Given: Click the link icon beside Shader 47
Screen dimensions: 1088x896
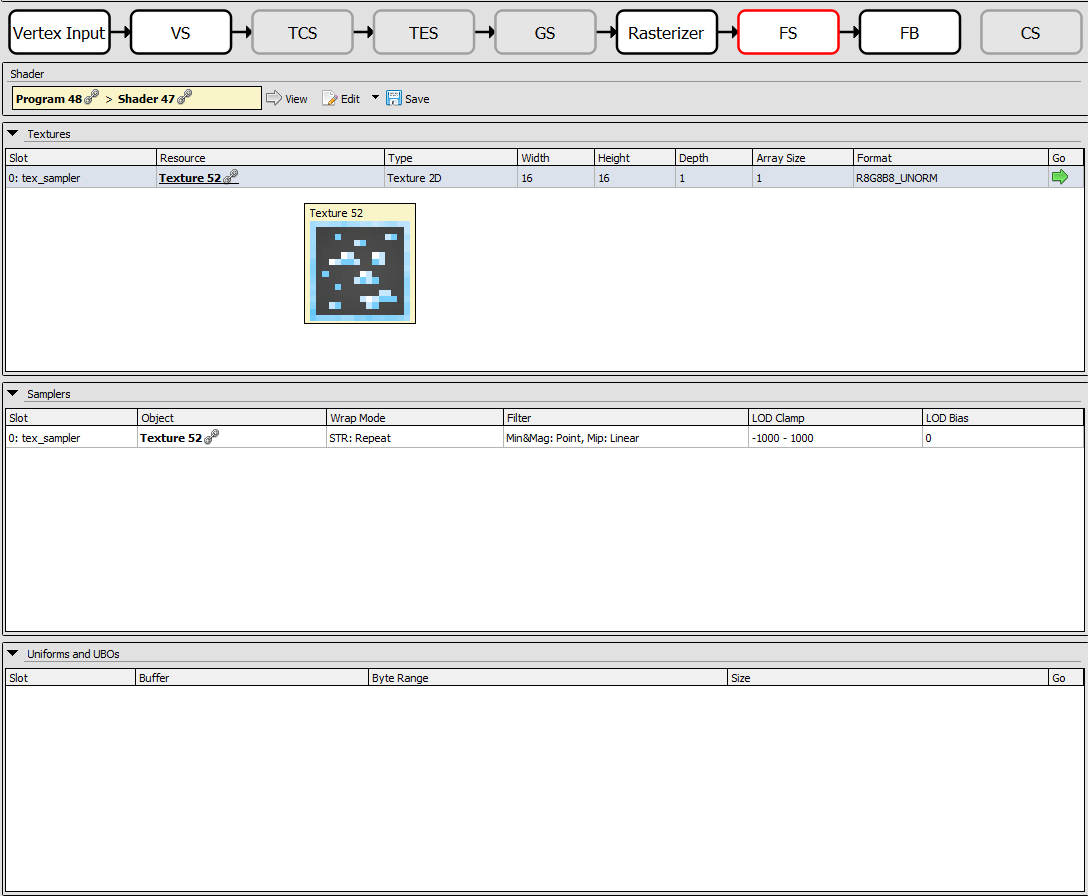Looking at the screenshot, I should [x=185, y=97].
